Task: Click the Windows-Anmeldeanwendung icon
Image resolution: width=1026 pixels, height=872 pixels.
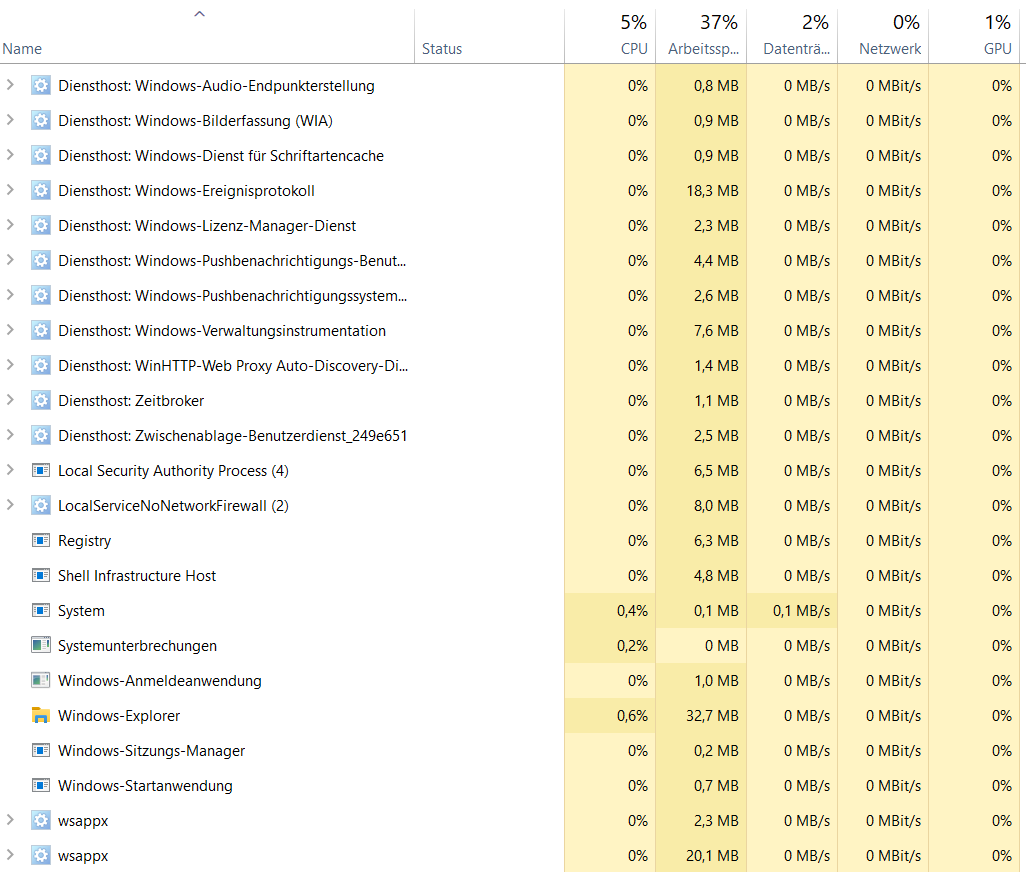Action: pos(41,680)
